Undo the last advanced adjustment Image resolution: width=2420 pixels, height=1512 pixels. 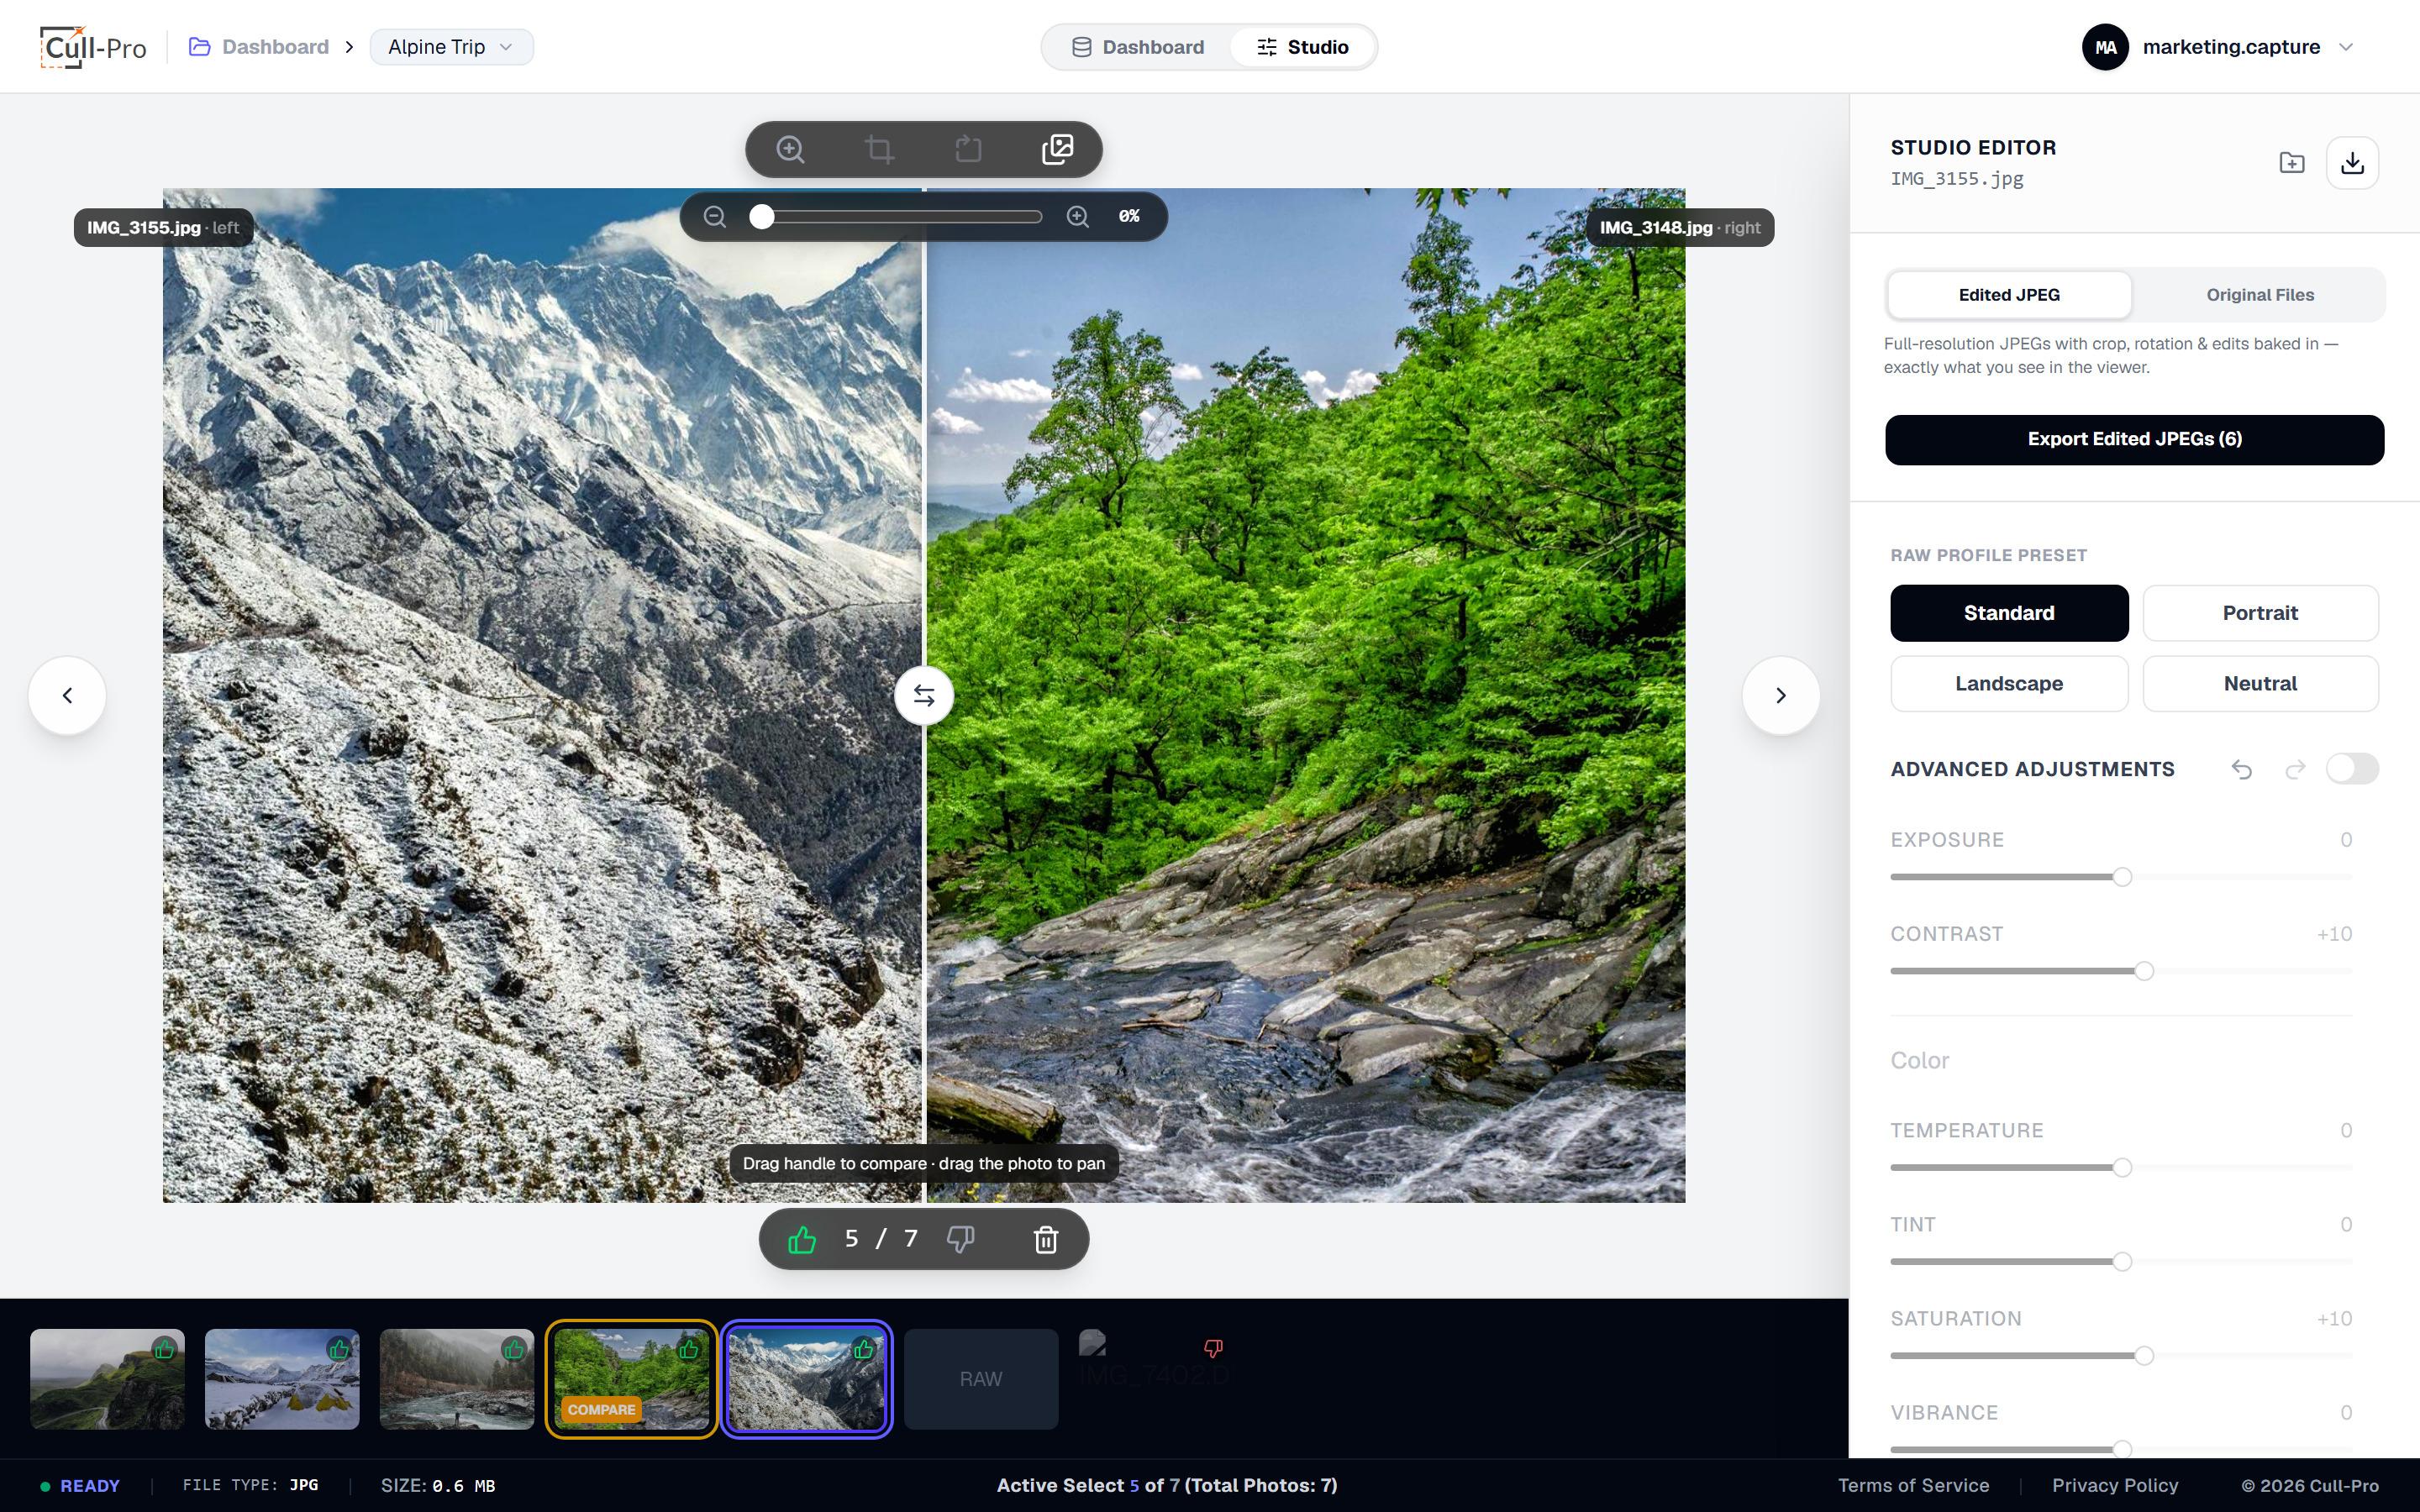pyautogui.click(x=2241, y=769)
